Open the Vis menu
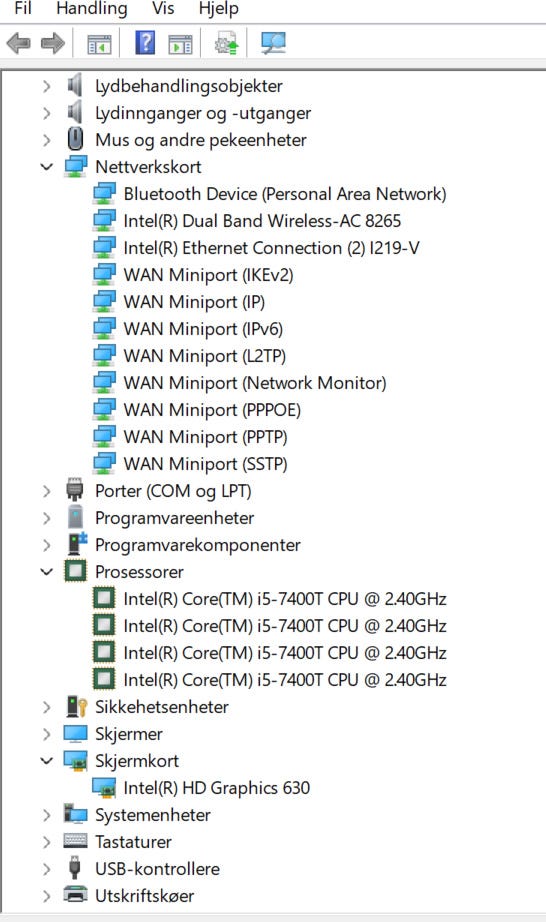This screenshot has width=546, height=922. point(163,9)
